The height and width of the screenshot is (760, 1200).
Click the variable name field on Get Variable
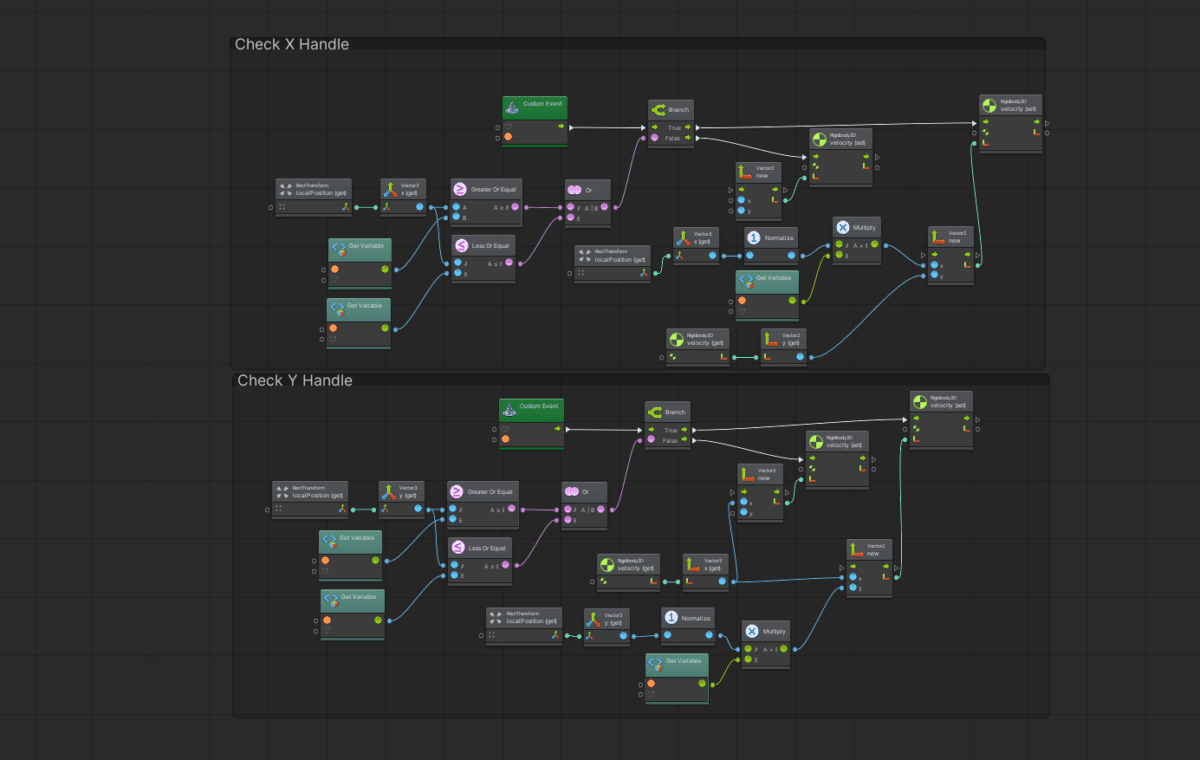[x=359, y=268]
